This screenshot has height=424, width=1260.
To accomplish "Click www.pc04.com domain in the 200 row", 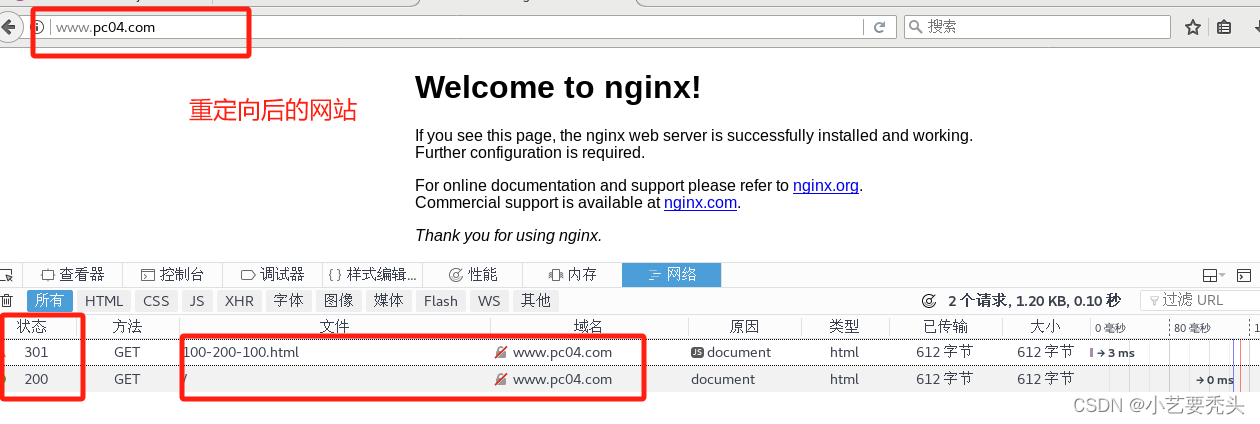I will point(562,379).
